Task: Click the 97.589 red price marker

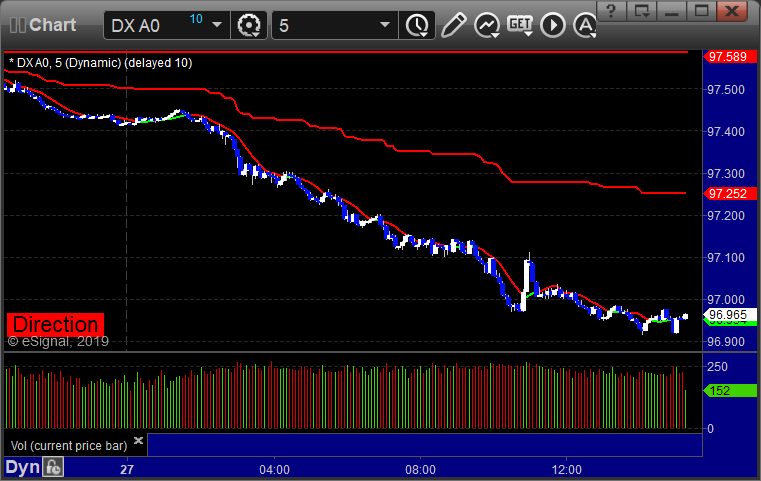Action: point(729,57)
